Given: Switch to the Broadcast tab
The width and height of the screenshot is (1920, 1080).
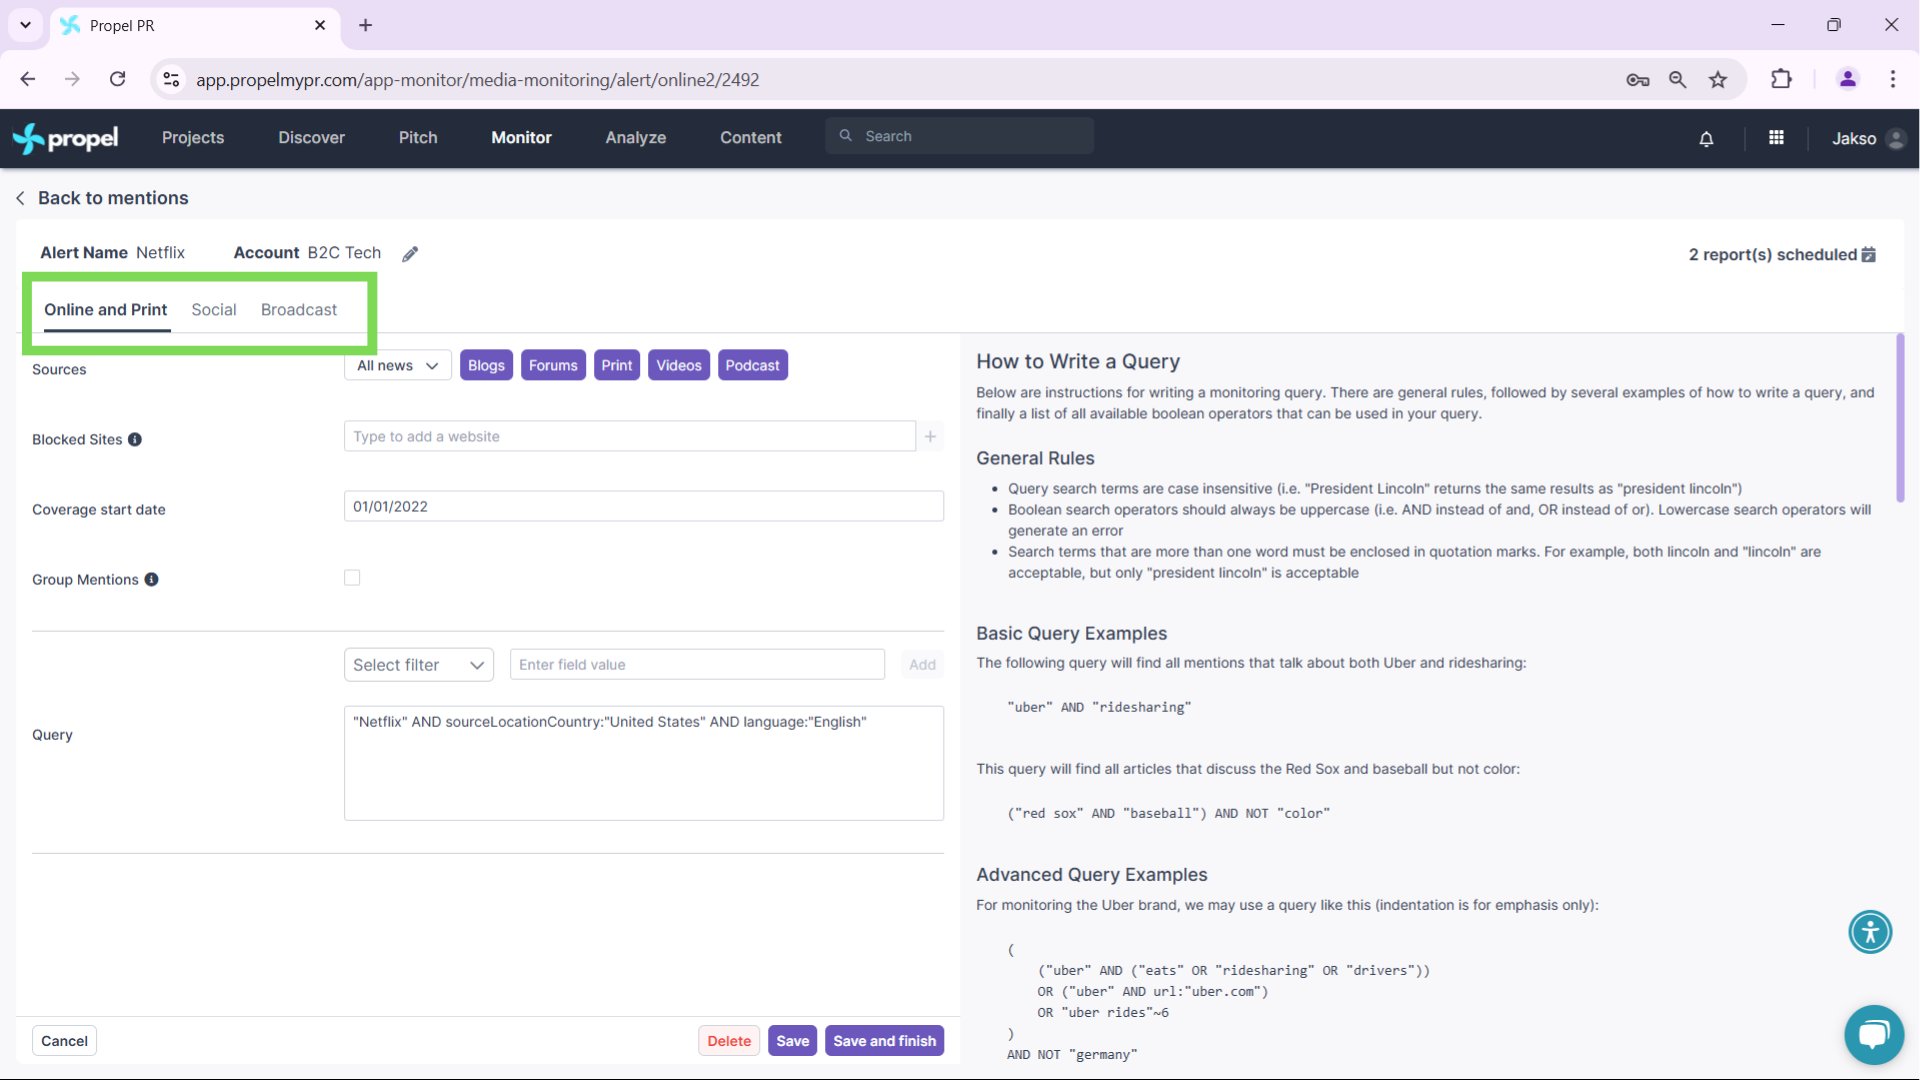Looking at the screenshot, I should (299, 310).
